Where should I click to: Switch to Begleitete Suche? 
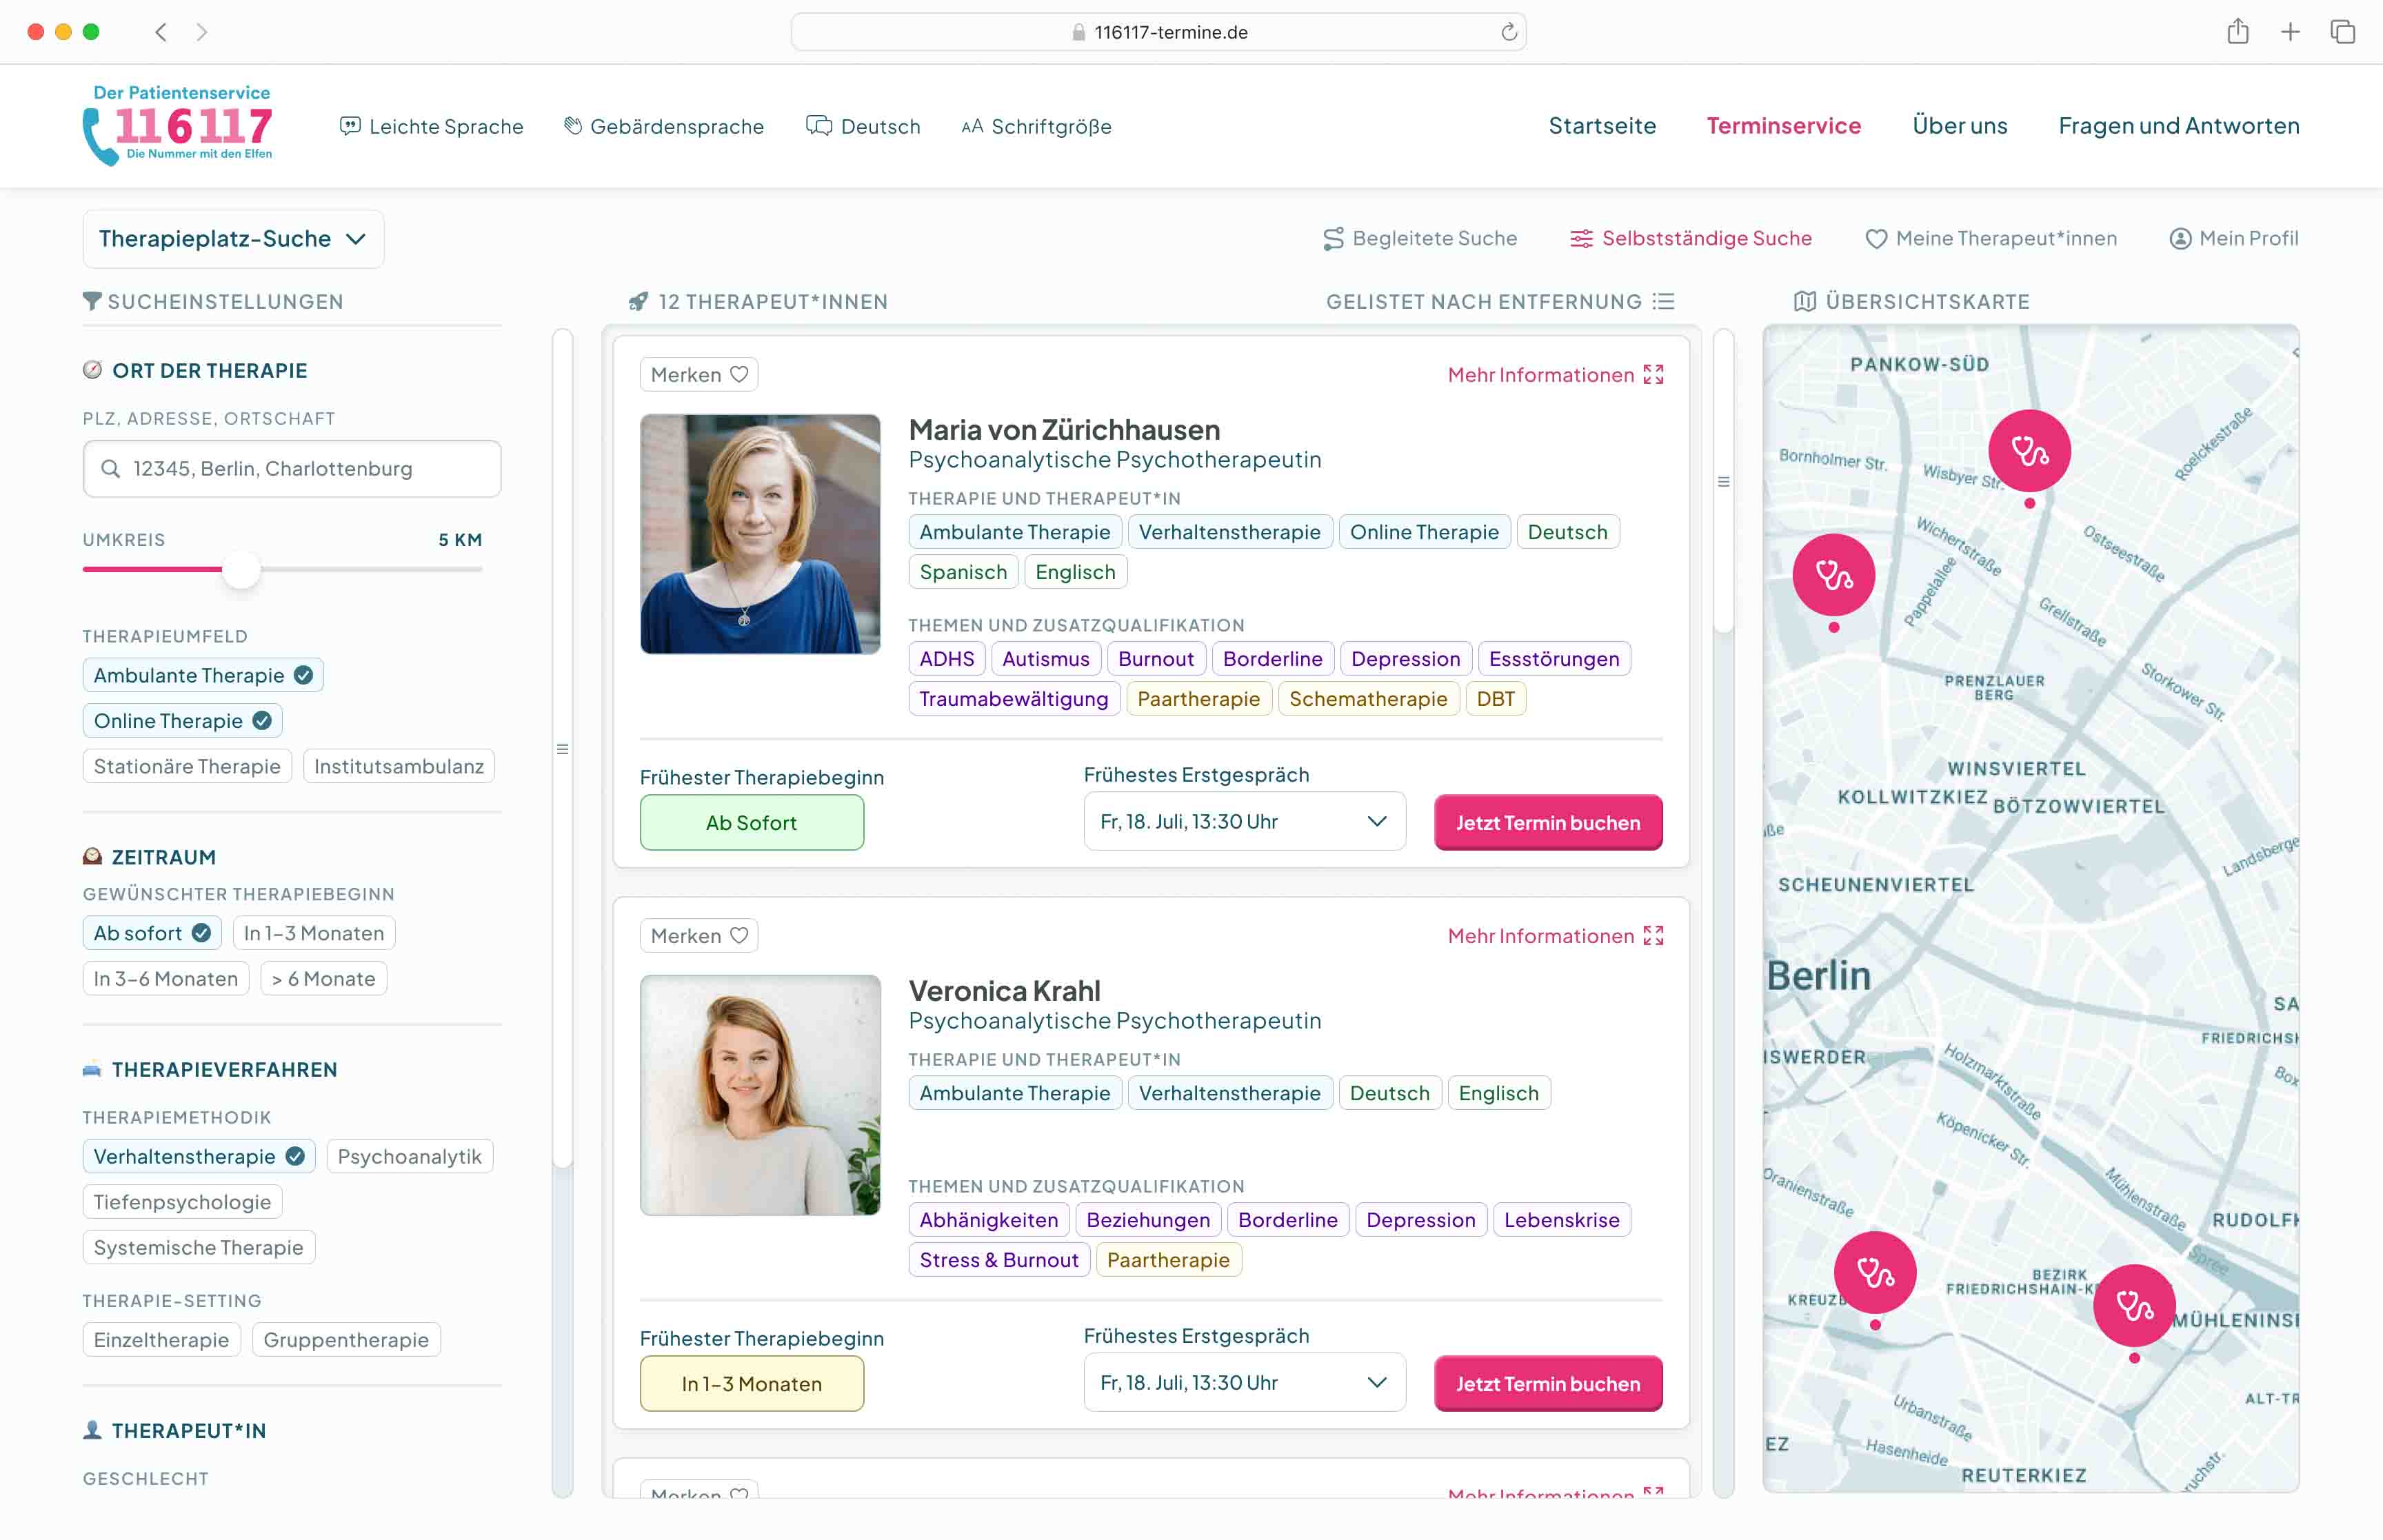point(1420,238)
